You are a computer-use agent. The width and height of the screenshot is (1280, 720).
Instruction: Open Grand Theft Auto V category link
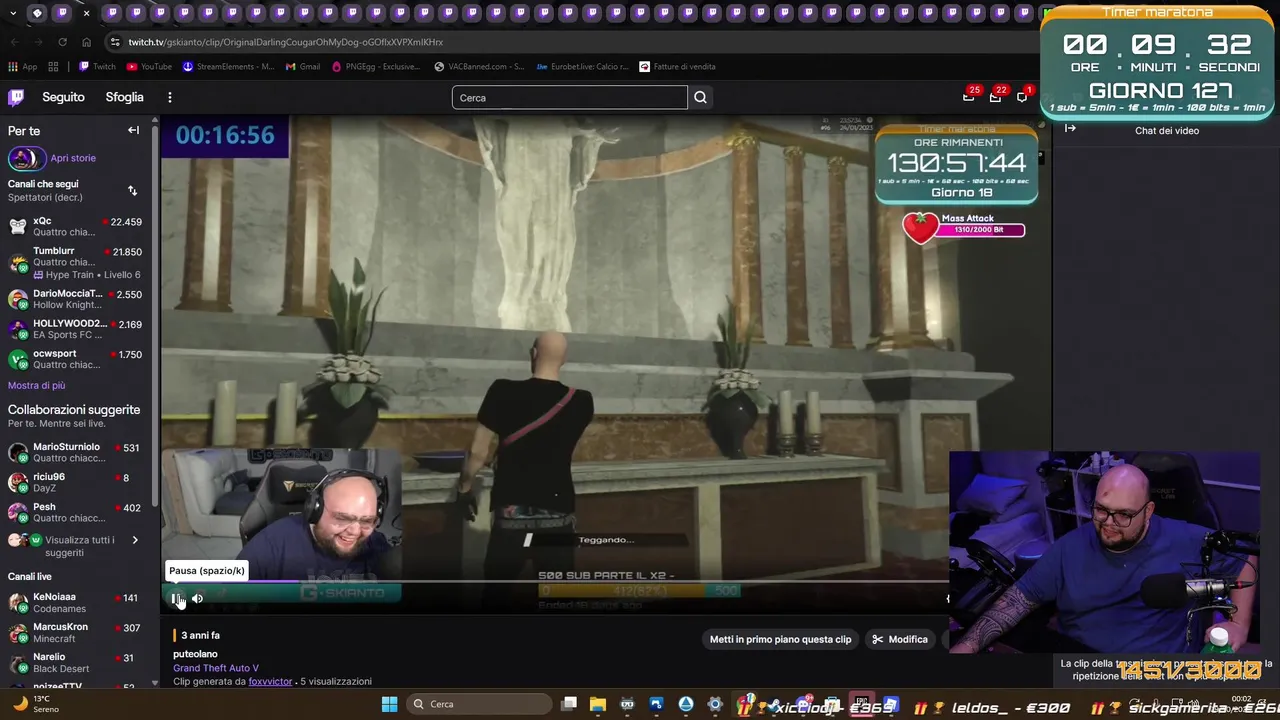[216, 668]
